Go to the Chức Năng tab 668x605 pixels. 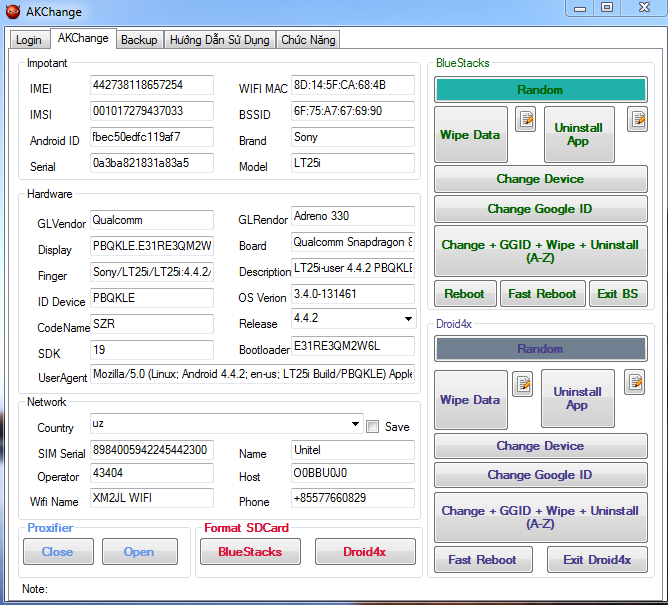(308, 40)
